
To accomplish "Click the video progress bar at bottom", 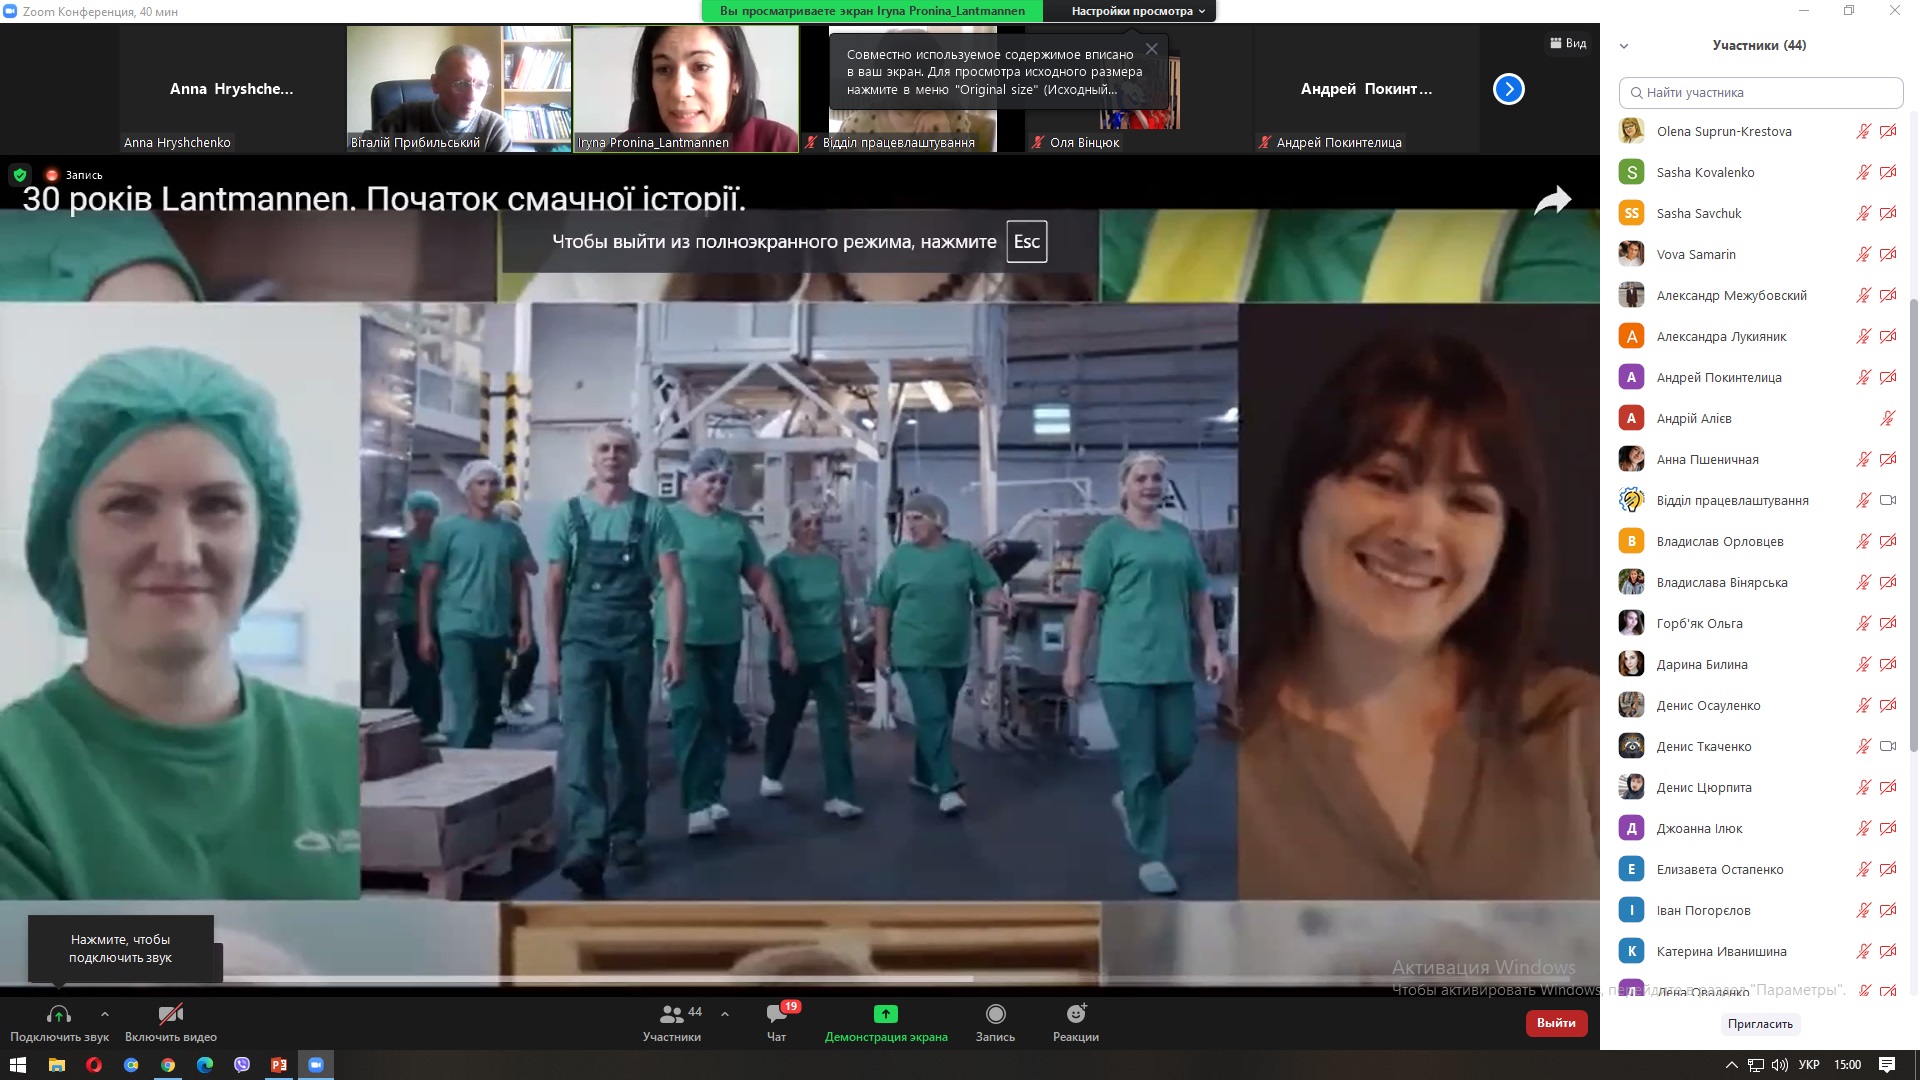I will click(600, 979).
